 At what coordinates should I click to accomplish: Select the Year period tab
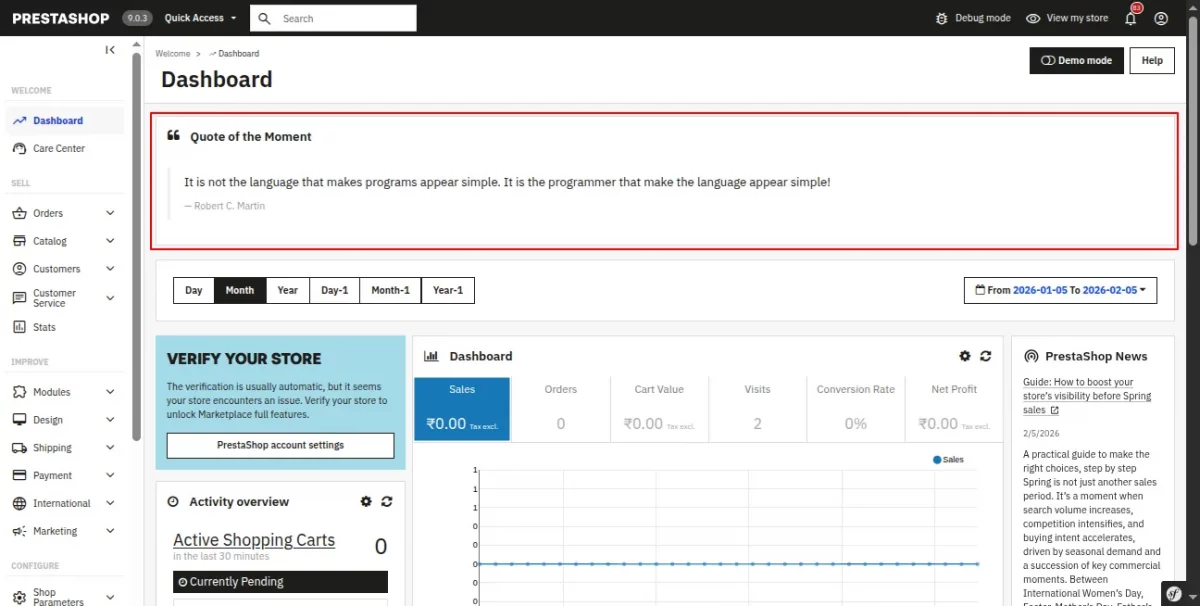pos(288,290)
